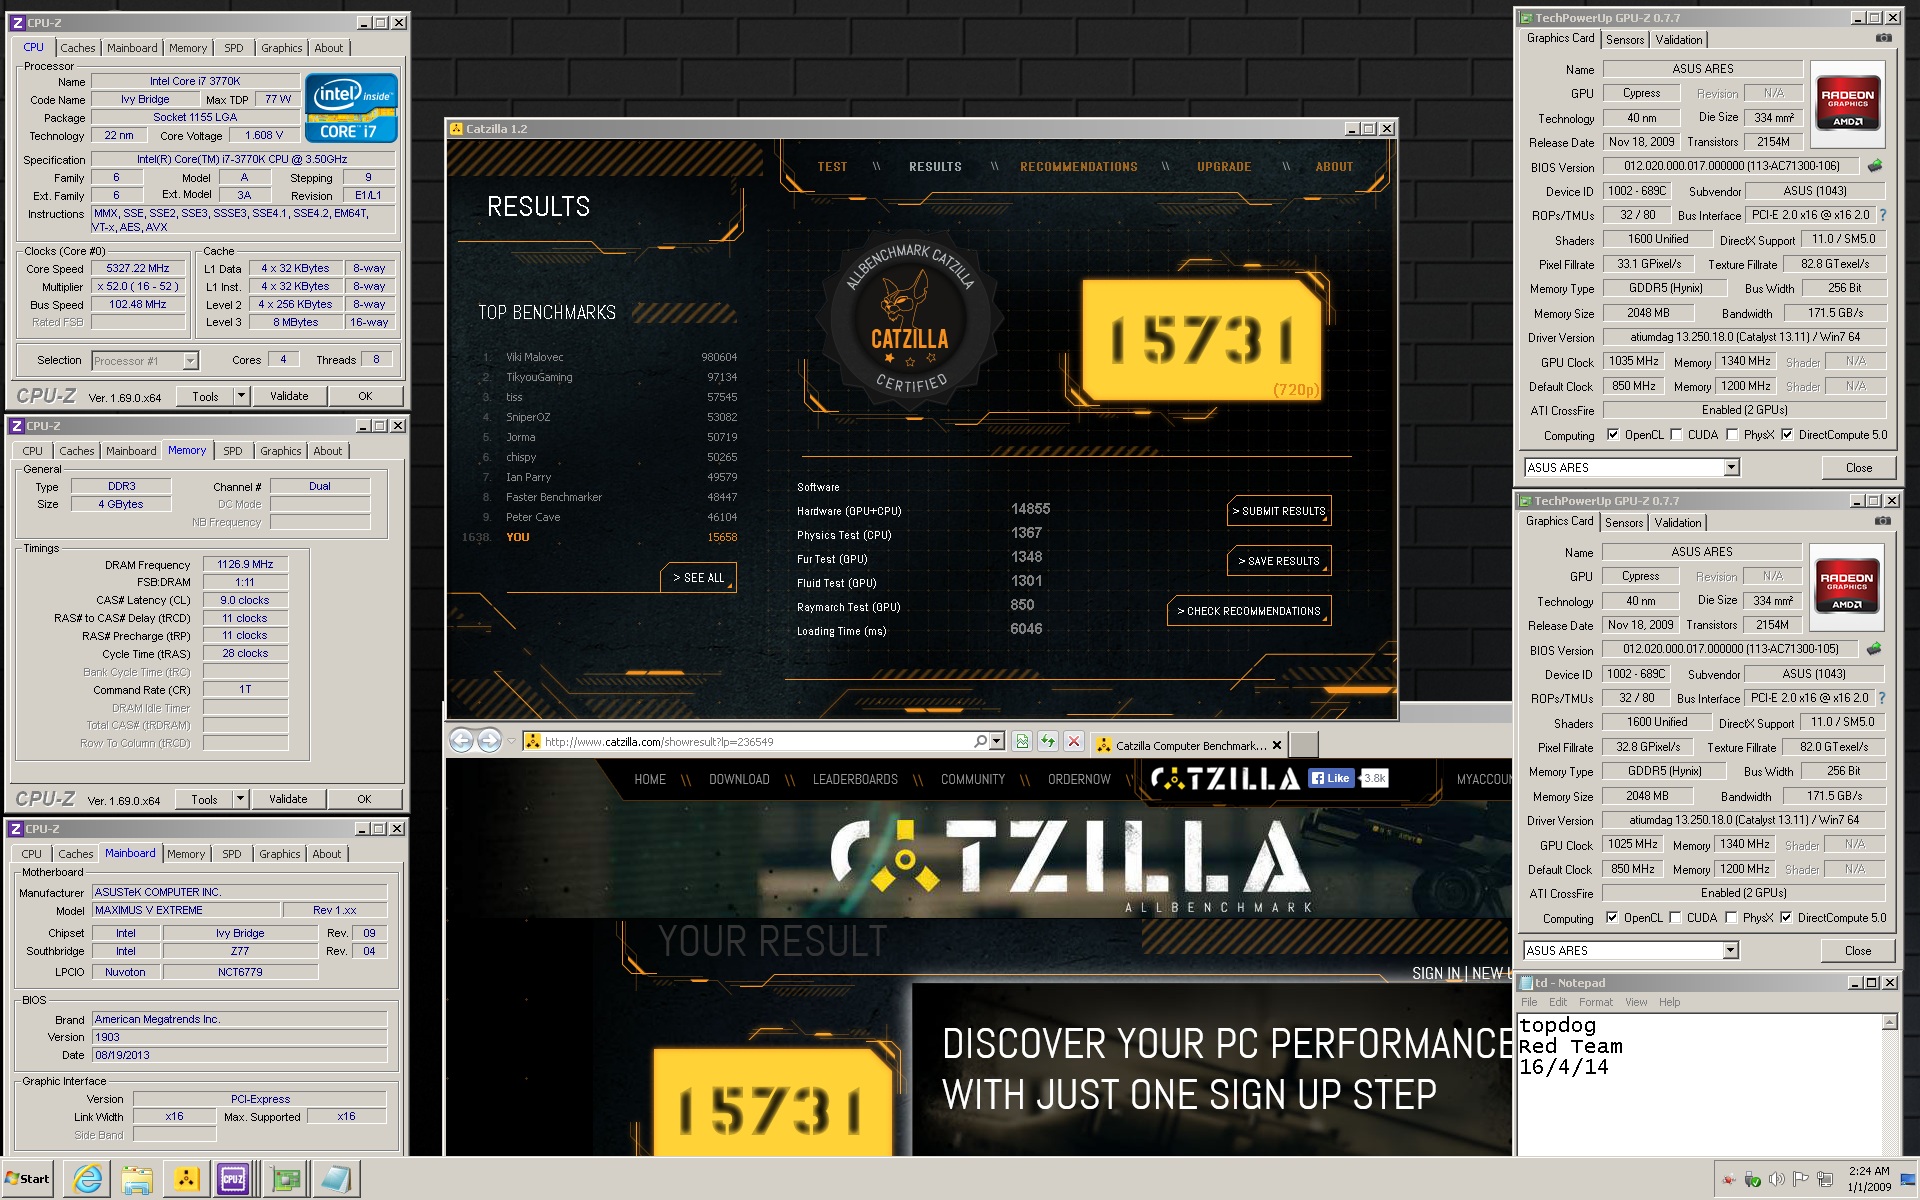
Task: Click the CPU-Z taskbar icon
Action: click(233, 1179)
